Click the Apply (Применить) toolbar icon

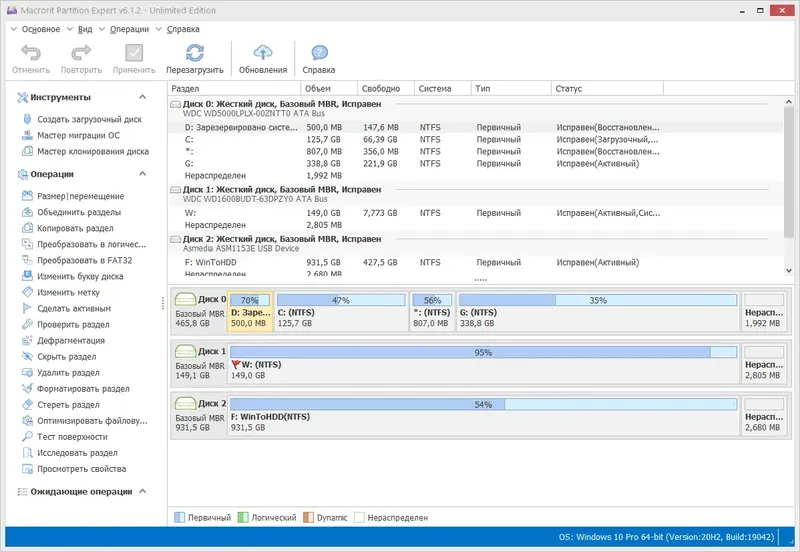pos(134,53)
